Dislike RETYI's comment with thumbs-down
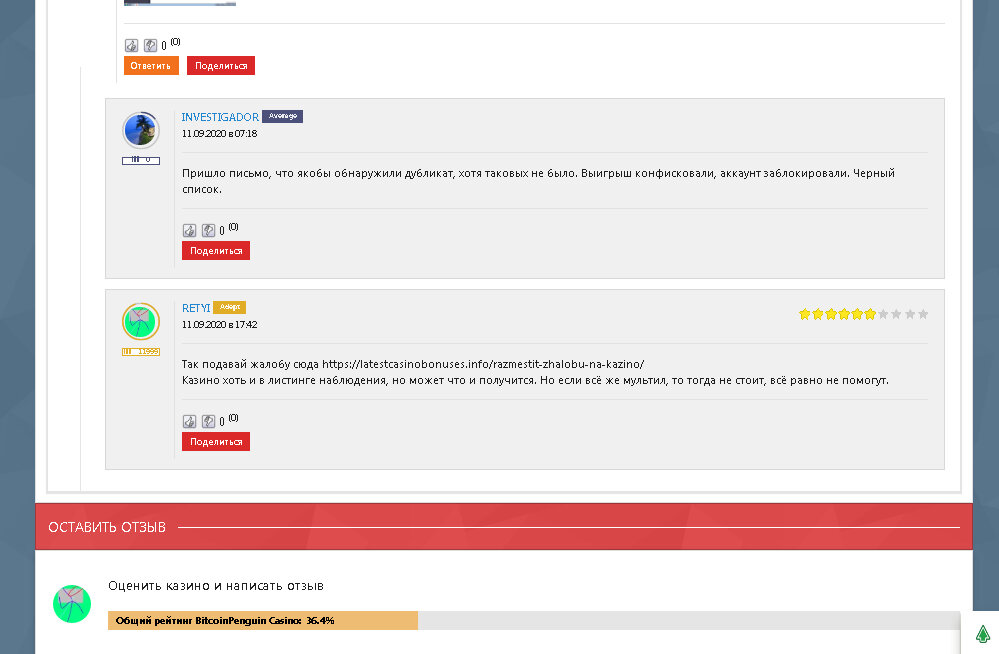Screen dimensions: 999x654 tap(208, 421)
